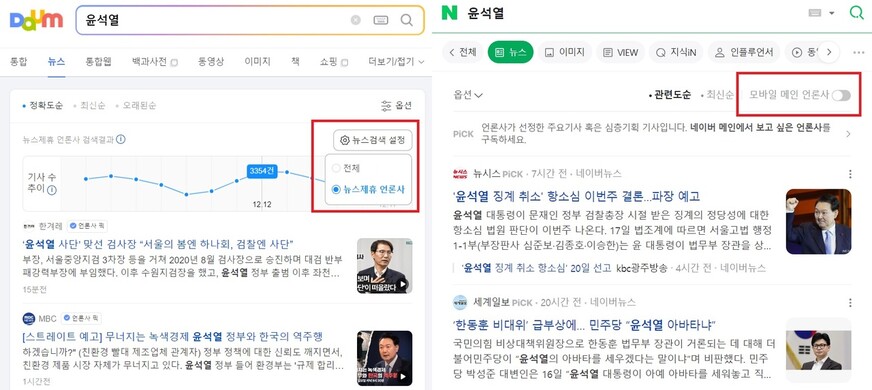Open the 뉴시스 publisher logo
Screen dimensions: 872x390
click(460, 174)
